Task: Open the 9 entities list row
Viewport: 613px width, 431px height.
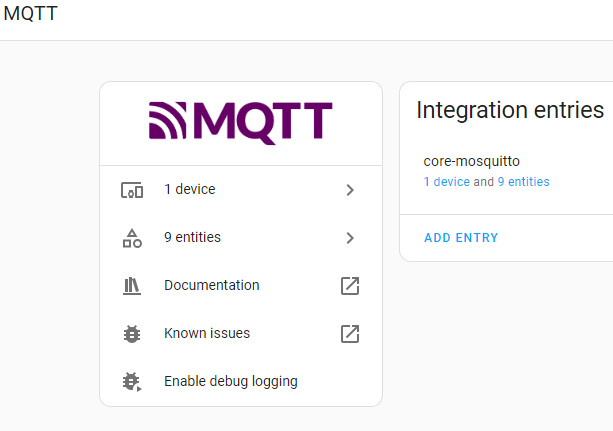Action: [x=241, y=238]
